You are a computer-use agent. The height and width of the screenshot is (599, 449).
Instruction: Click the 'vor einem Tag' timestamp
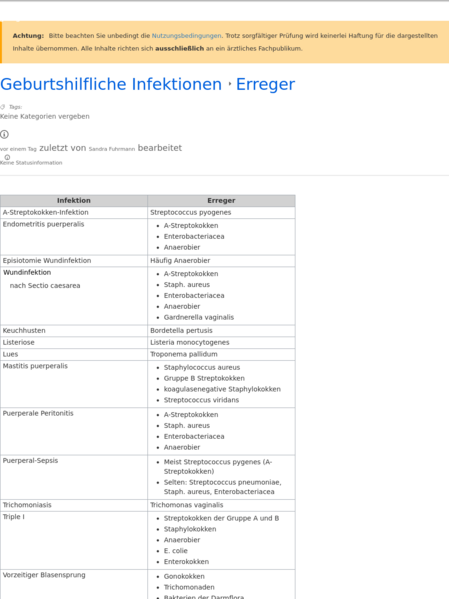(18, 149)
